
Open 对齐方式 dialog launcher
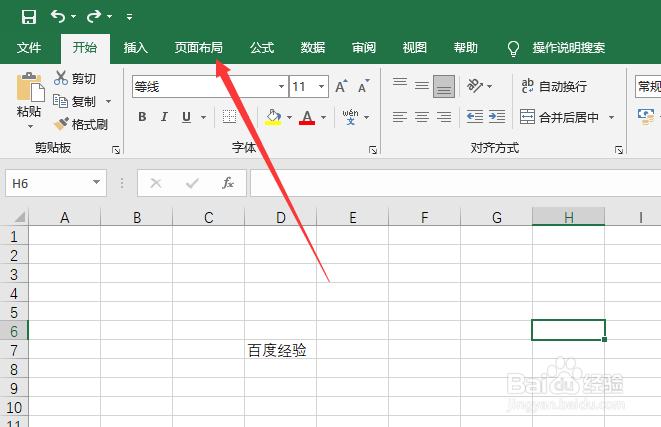(619, 150)
